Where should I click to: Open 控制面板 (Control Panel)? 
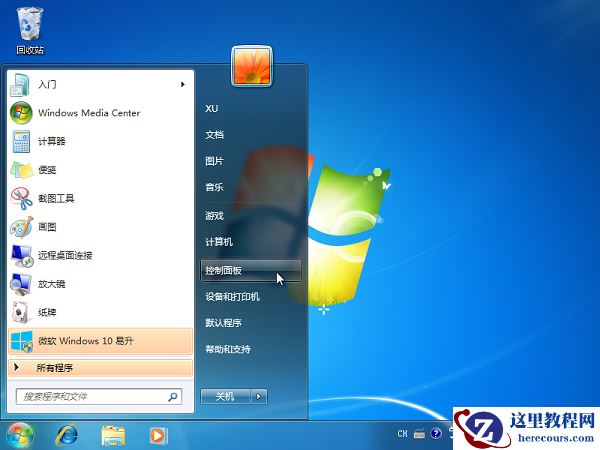250,271
